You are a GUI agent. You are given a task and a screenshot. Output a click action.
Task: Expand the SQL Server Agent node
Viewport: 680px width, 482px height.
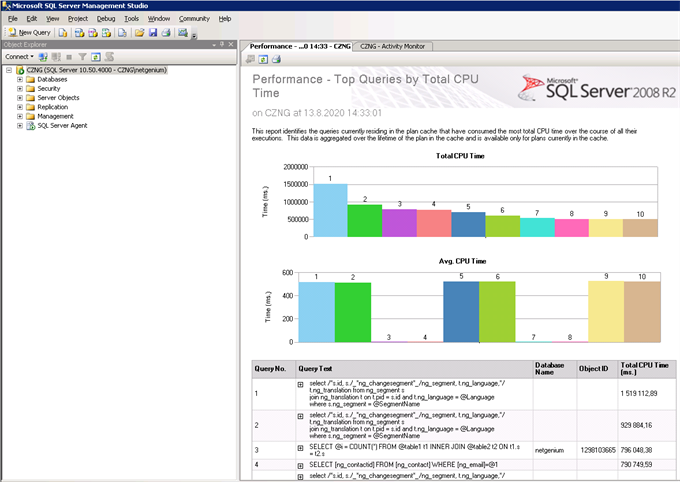pos(20,125)
